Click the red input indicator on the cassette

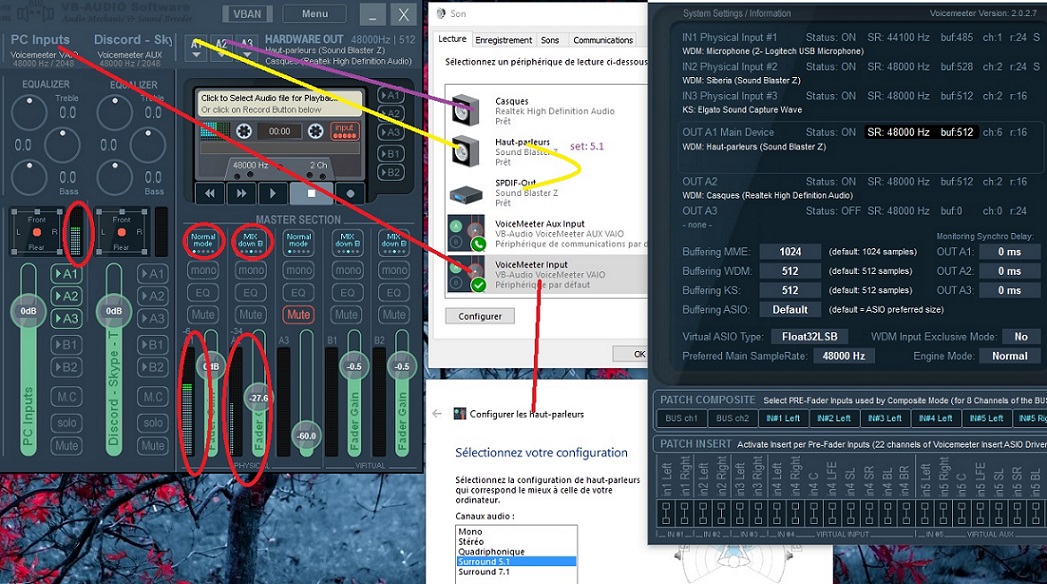click(345, 131)
